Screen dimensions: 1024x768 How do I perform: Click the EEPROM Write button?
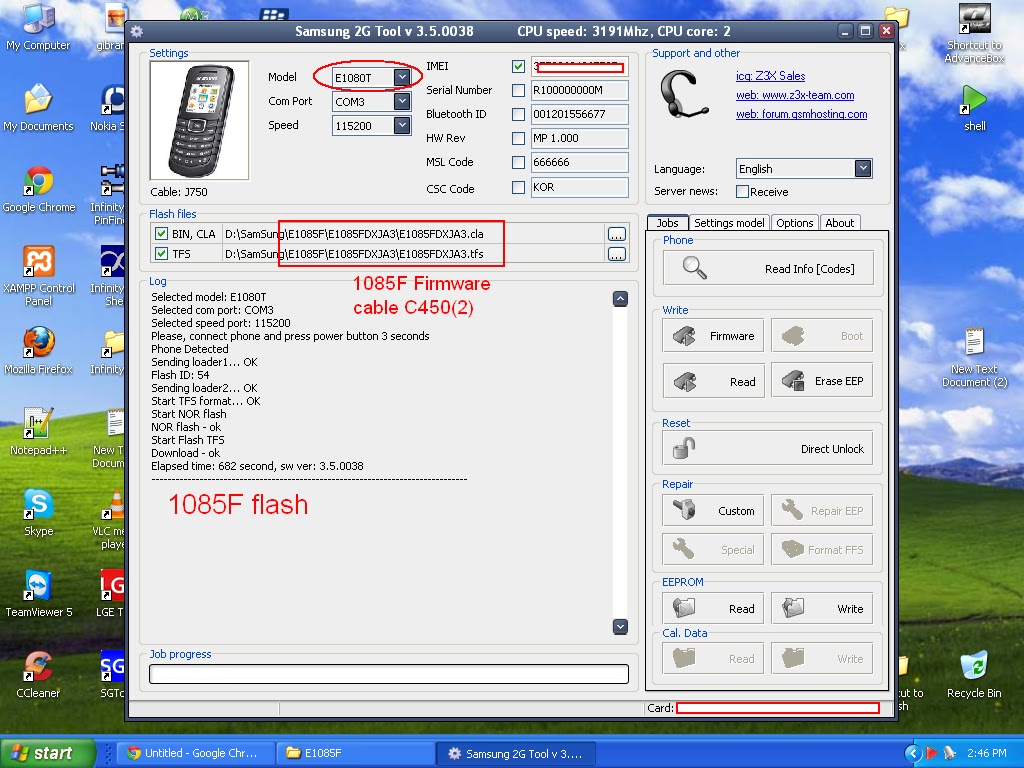click(822, 608)
